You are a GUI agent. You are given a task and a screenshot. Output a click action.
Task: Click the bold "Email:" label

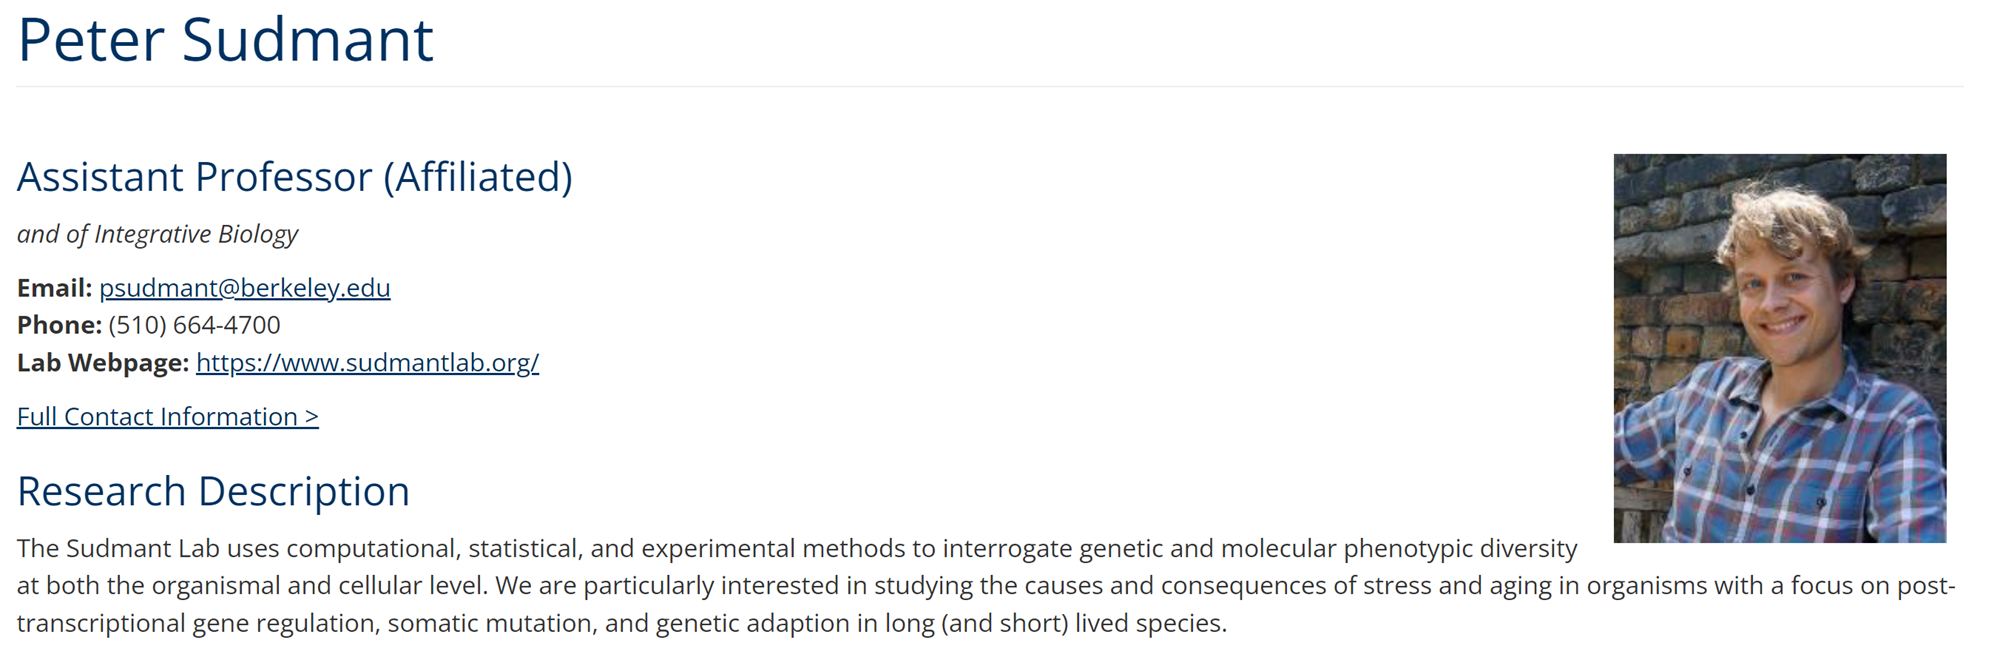pos(54,288)
